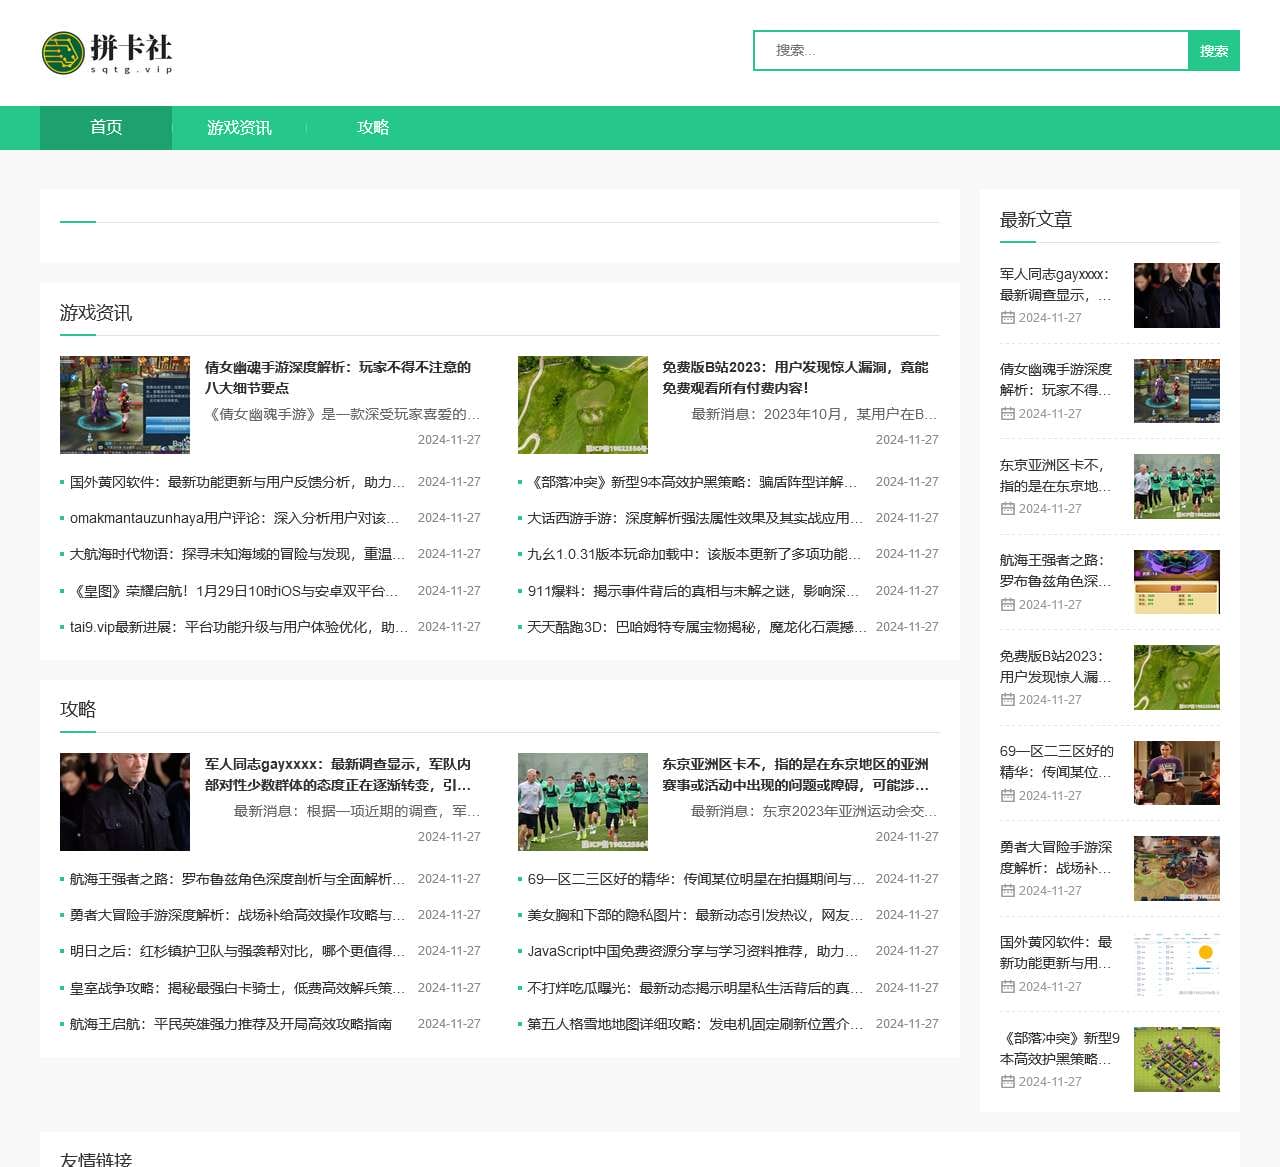
Task: Click the 拼卡社 site logo
Action: (107, 52)
